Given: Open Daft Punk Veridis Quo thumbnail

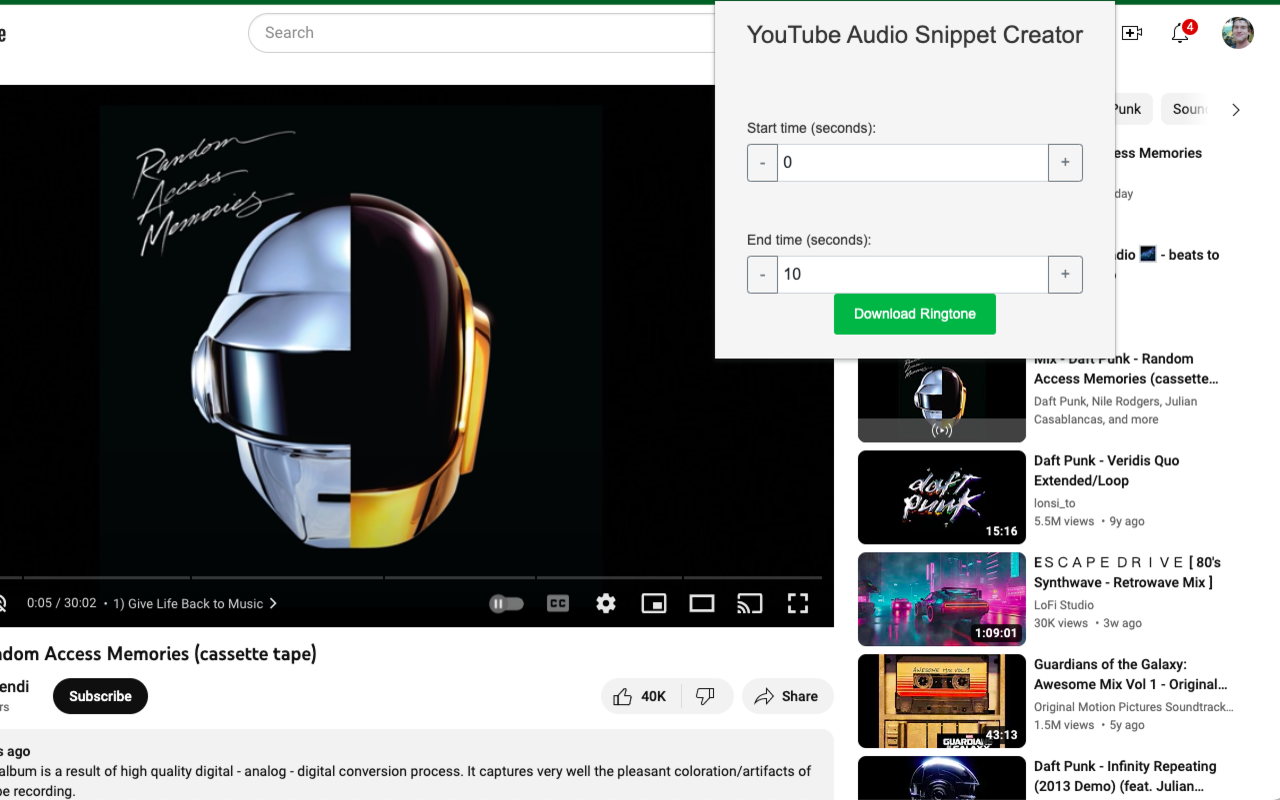Looking at the screenshot, I should click(x=942, y=497).
